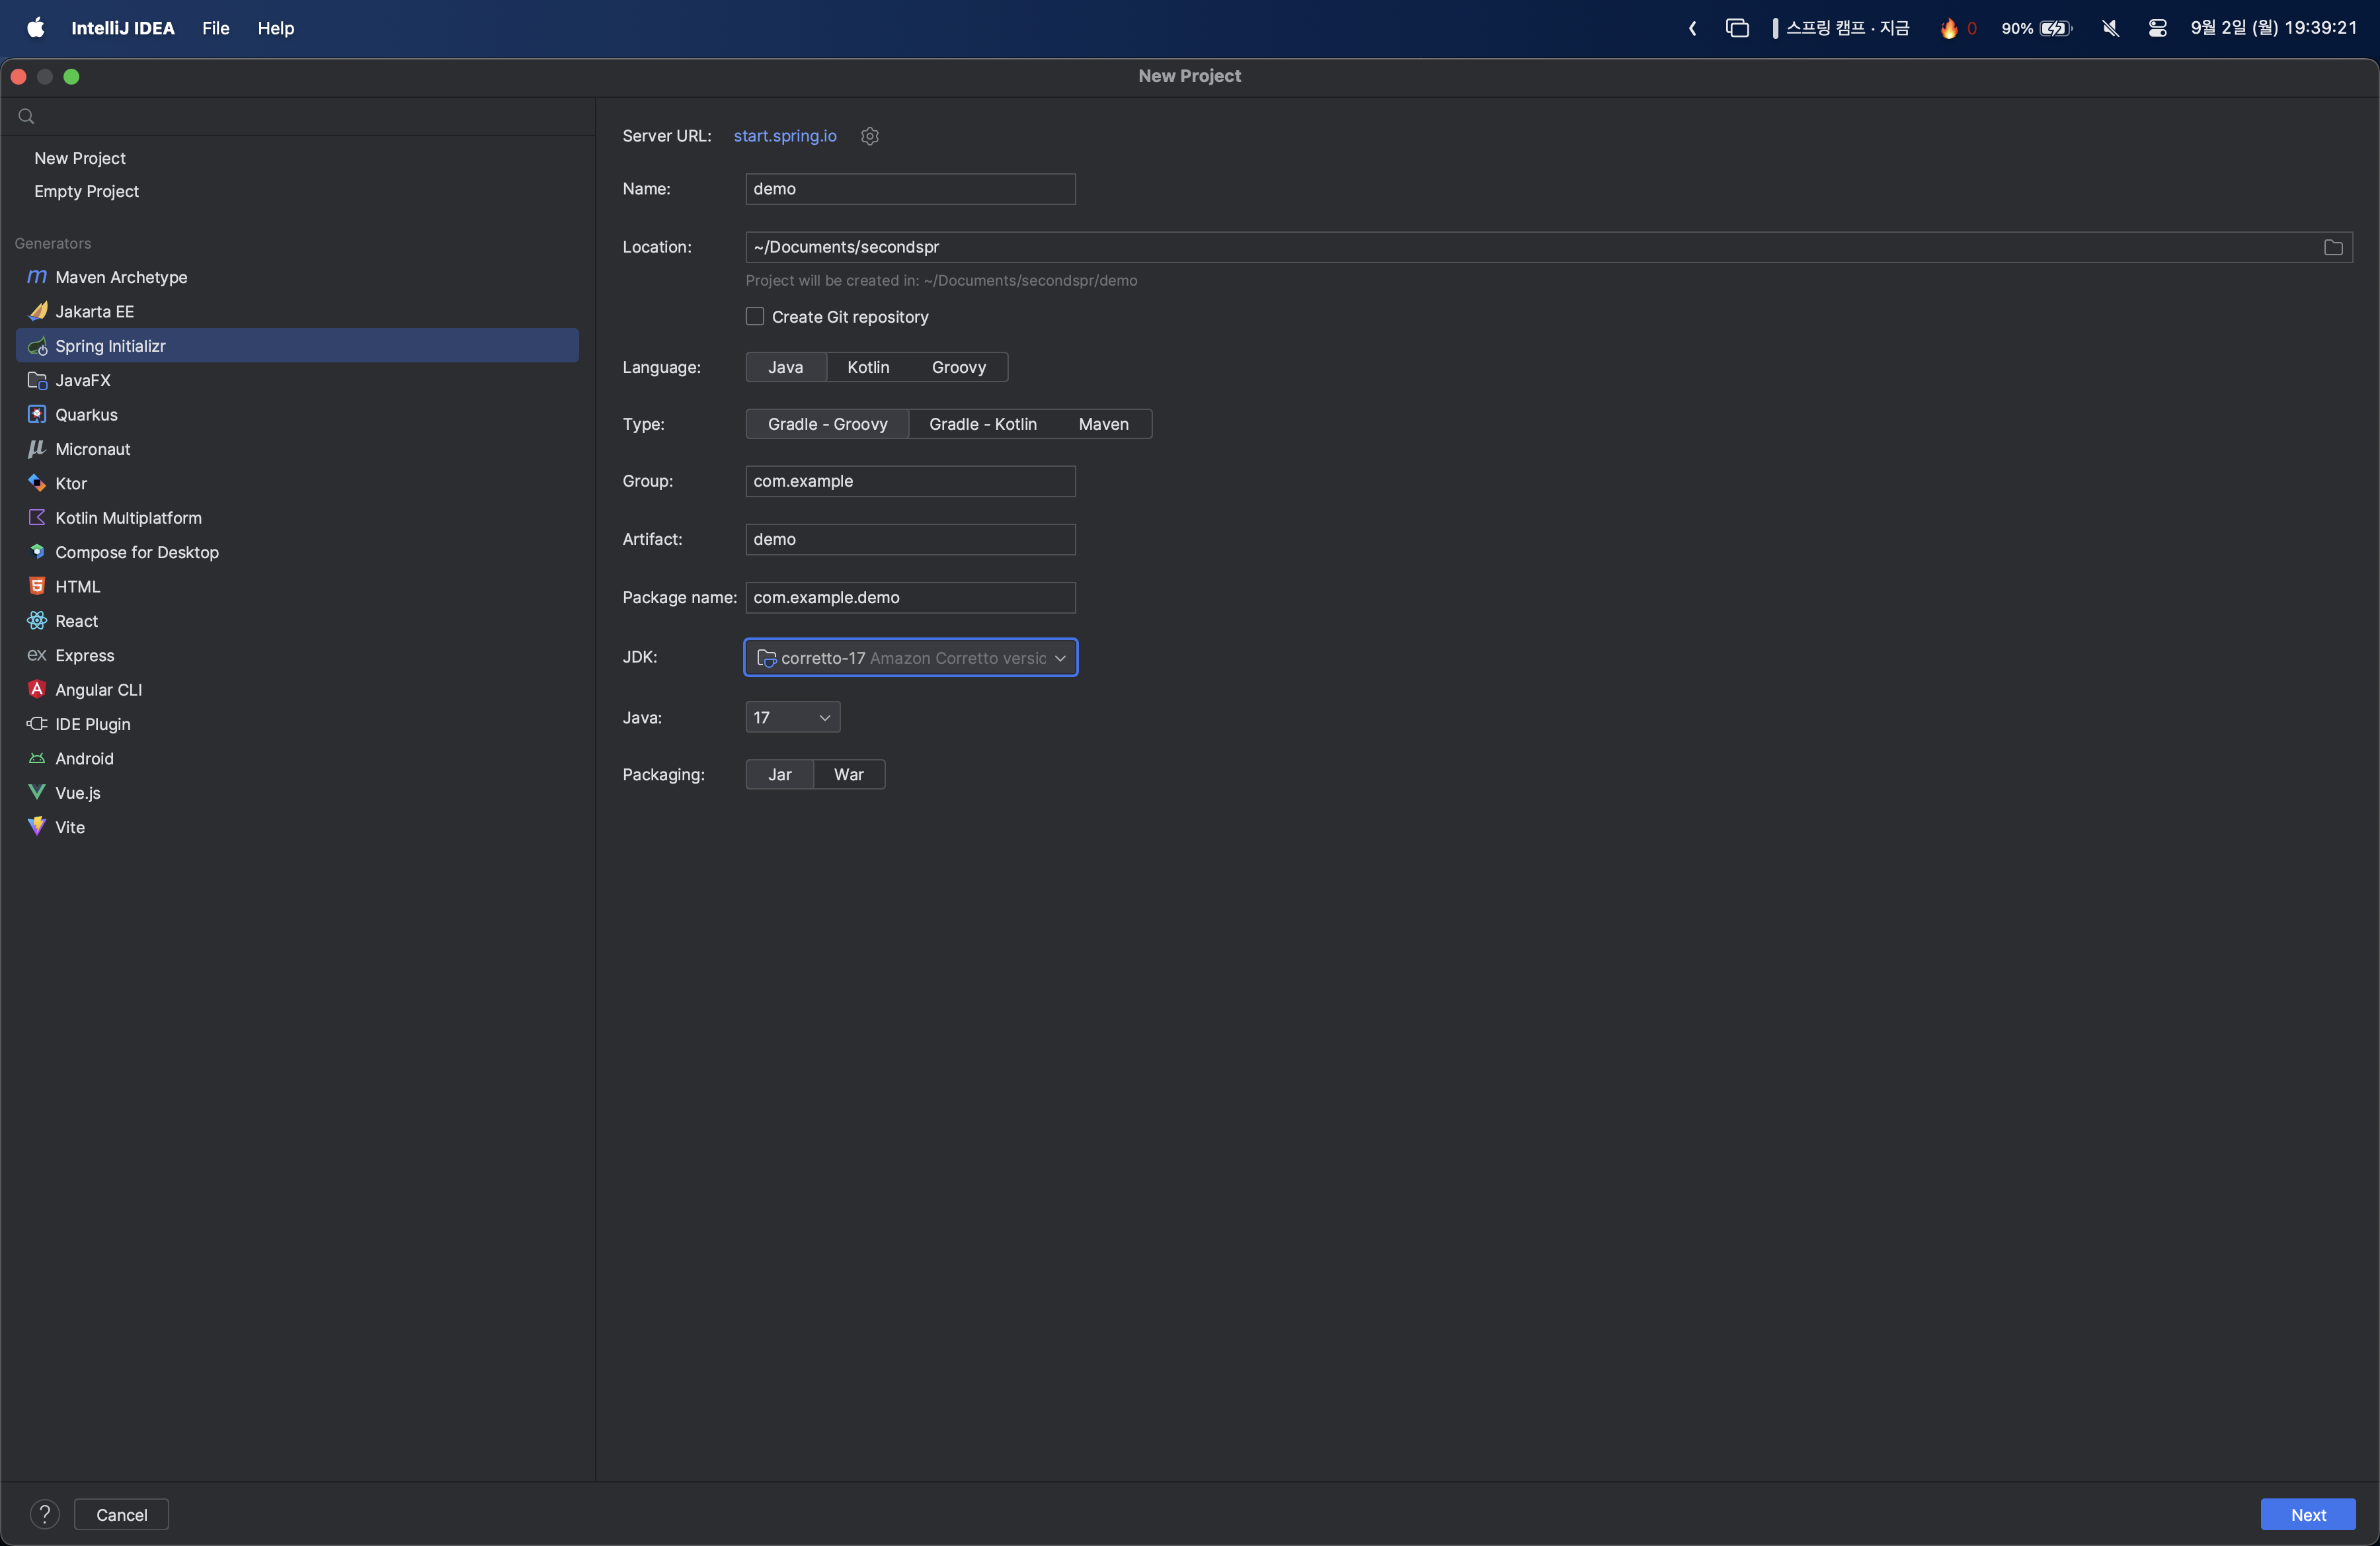Choose War packaging

tap(848, 774)
